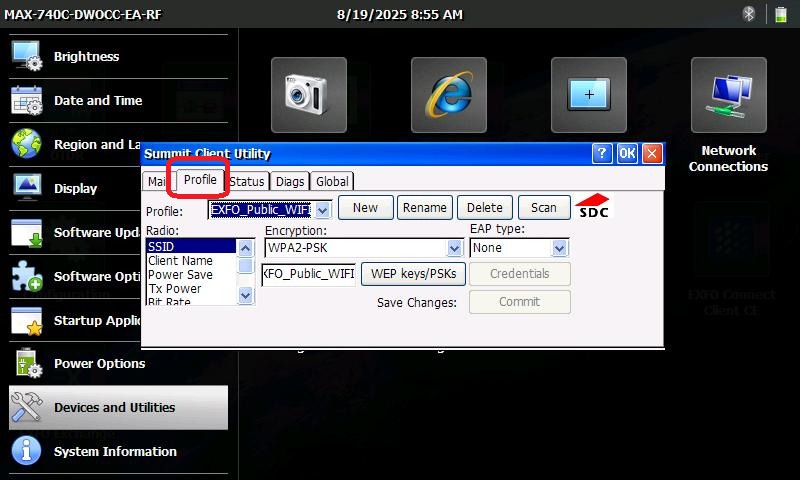Click the Radio list scroll down arrow
800x480 pixels.
245,295
